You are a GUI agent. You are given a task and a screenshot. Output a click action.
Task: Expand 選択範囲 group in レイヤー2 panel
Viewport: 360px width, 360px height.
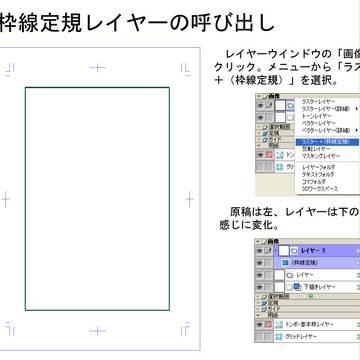[259, 296]
